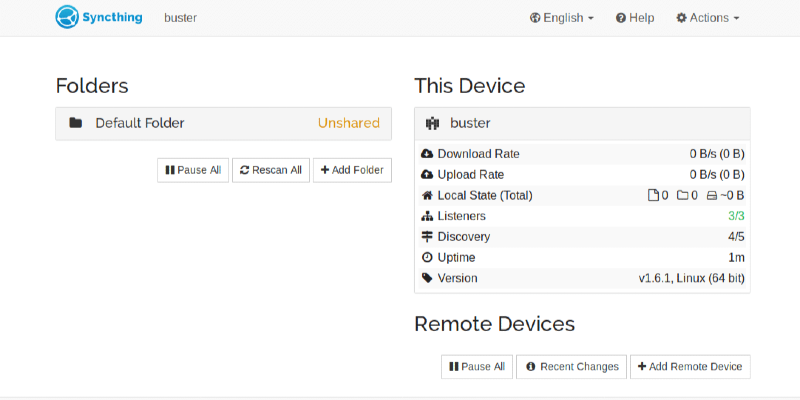800x400 pixels.
Task: Click the Upload Rate cloud icon
Action: (x=428, y=175)
